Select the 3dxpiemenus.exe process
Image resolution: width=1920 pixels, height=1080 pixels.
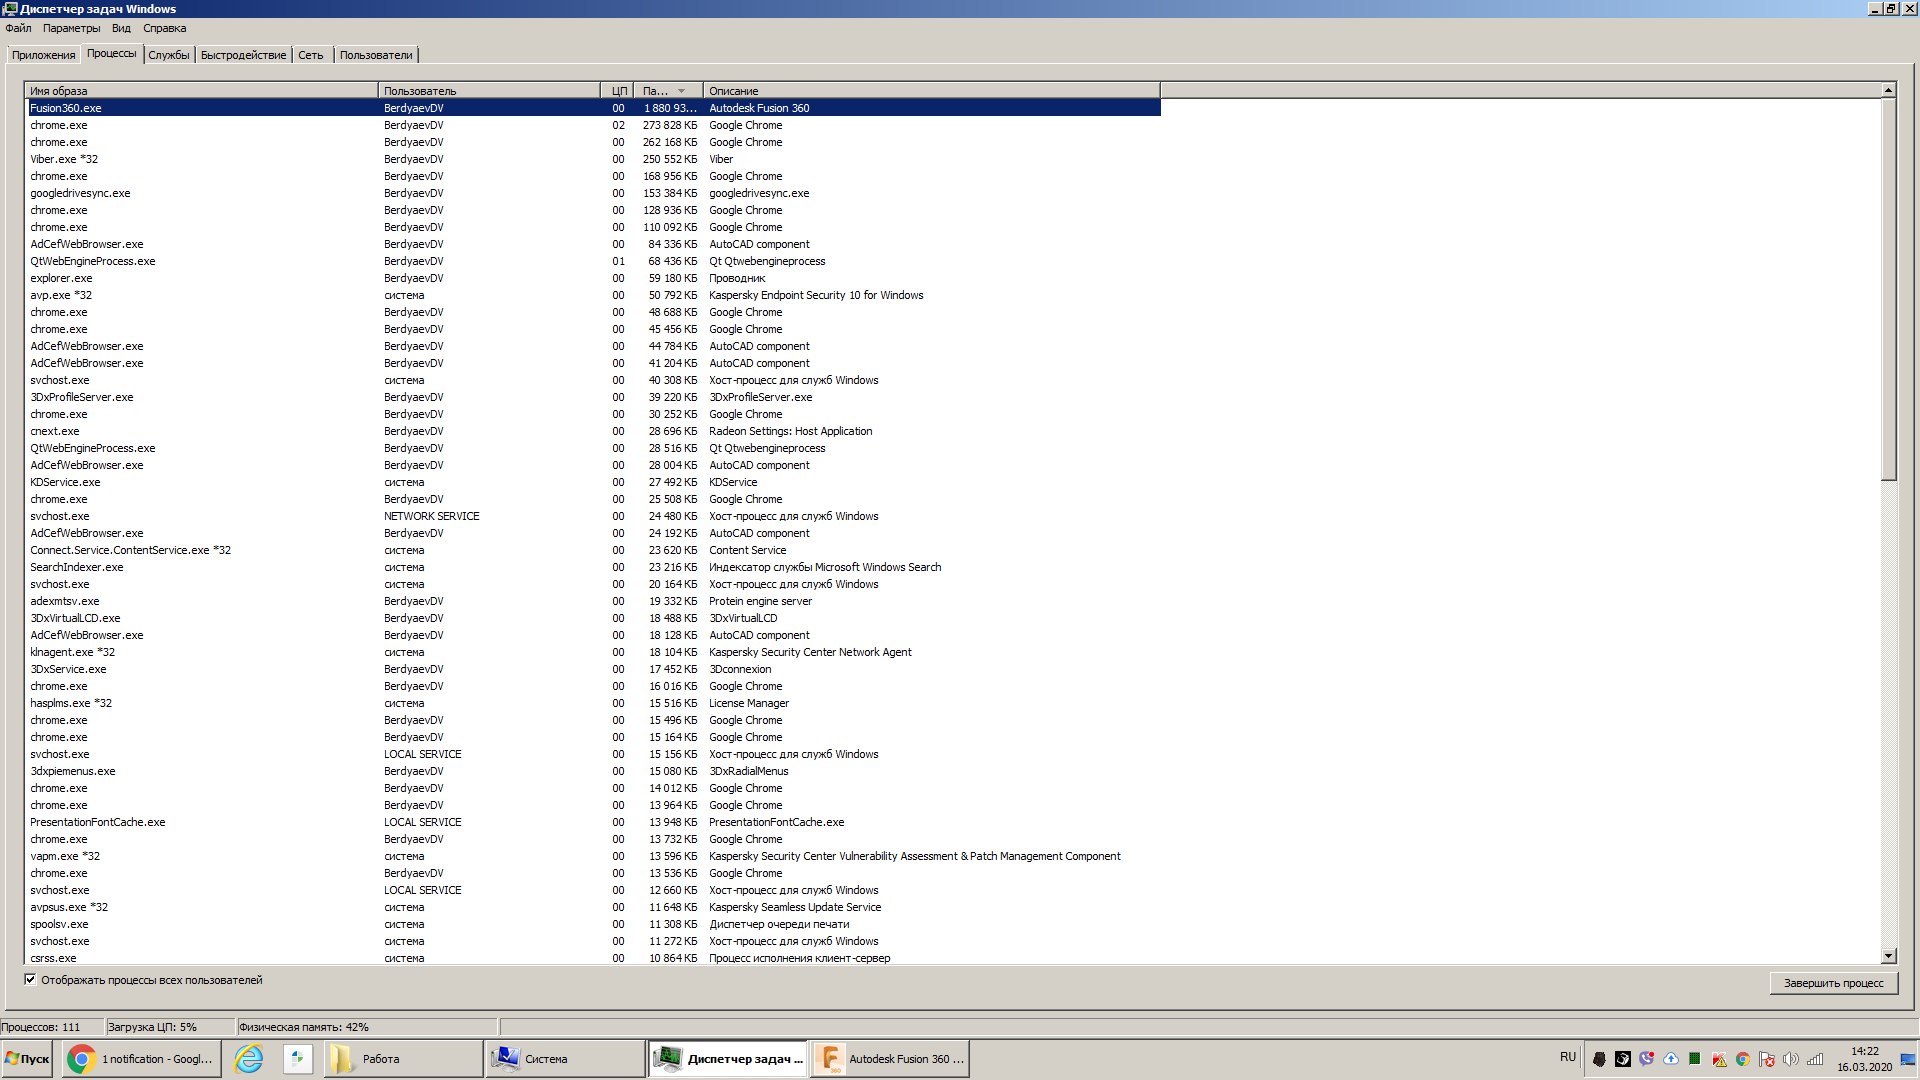(593, 771)
